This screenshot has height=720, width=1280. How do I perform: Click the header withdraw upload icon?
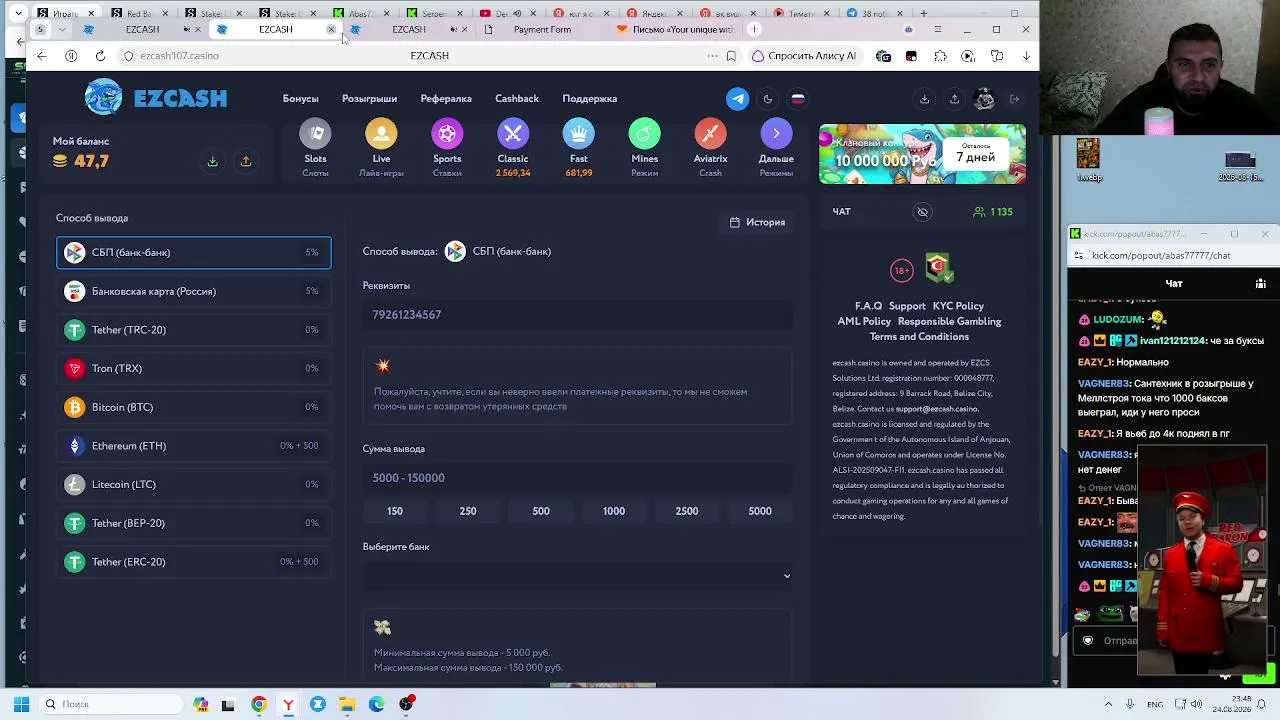954,99
